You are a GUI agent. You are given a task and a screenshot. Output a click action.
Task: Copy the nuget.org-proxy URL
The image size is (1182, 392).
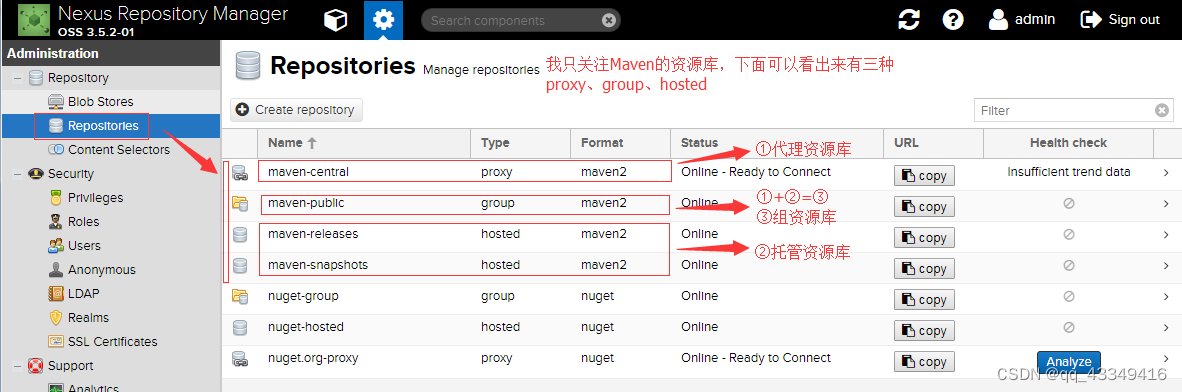pos(924,361)
